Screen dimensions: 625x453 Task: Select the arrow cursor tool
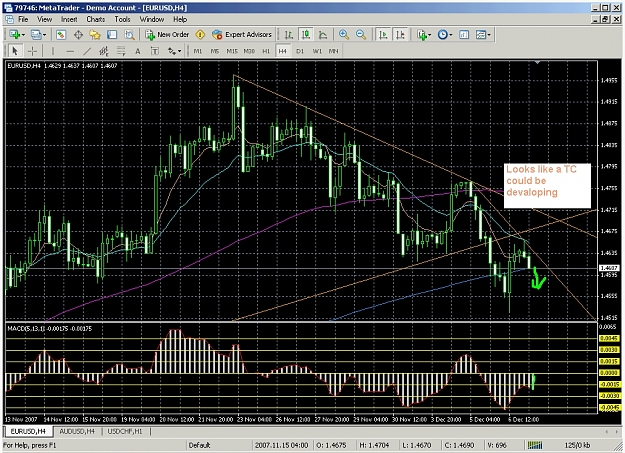point(15,51)
